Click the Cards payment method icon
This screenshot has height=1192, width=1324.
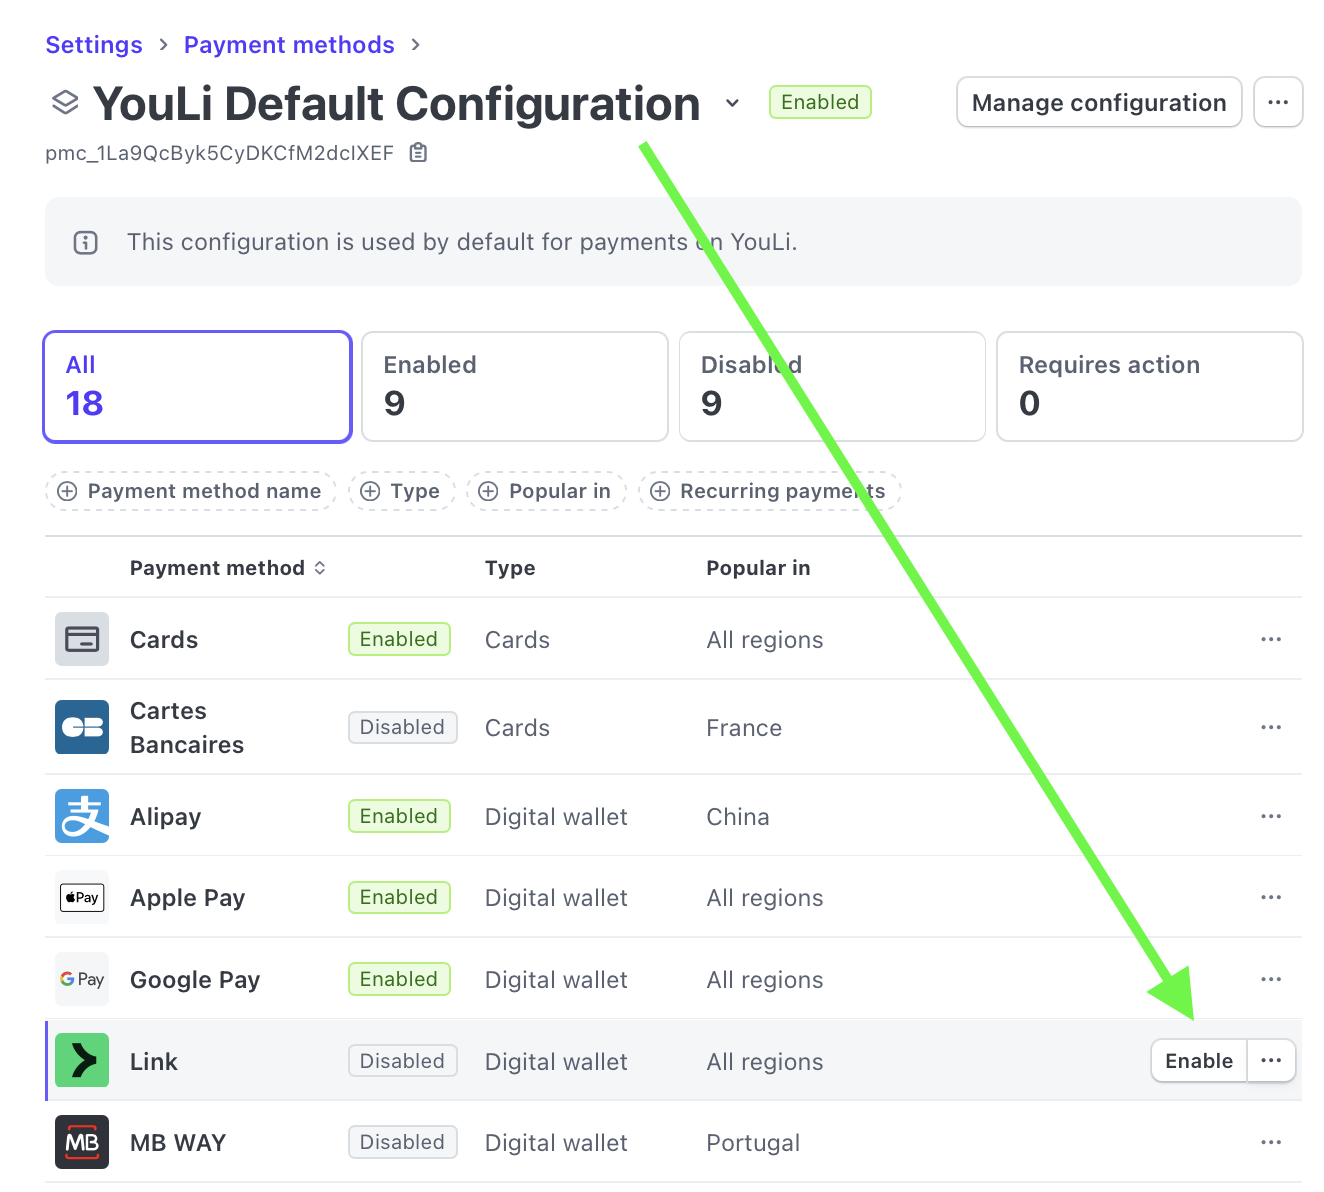point(82,639)
